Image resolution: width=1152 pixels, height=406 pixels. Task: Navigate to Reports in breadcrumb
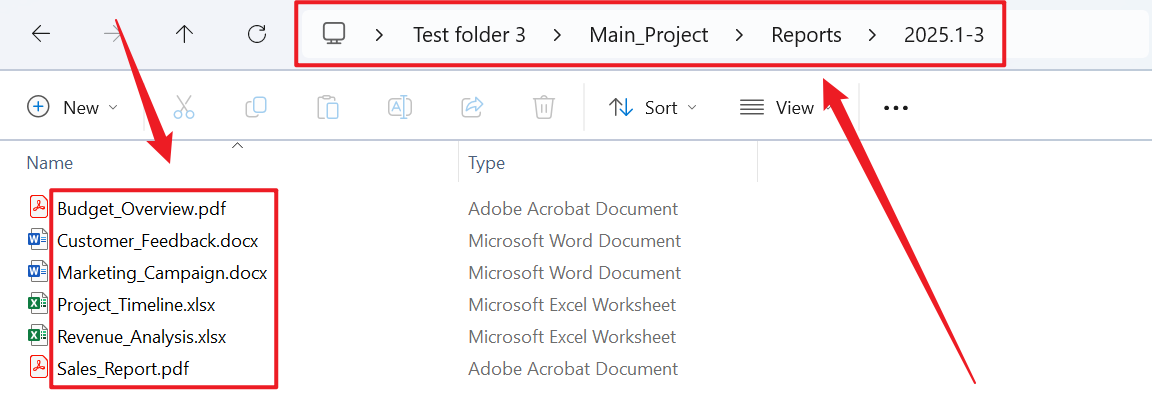806,35
